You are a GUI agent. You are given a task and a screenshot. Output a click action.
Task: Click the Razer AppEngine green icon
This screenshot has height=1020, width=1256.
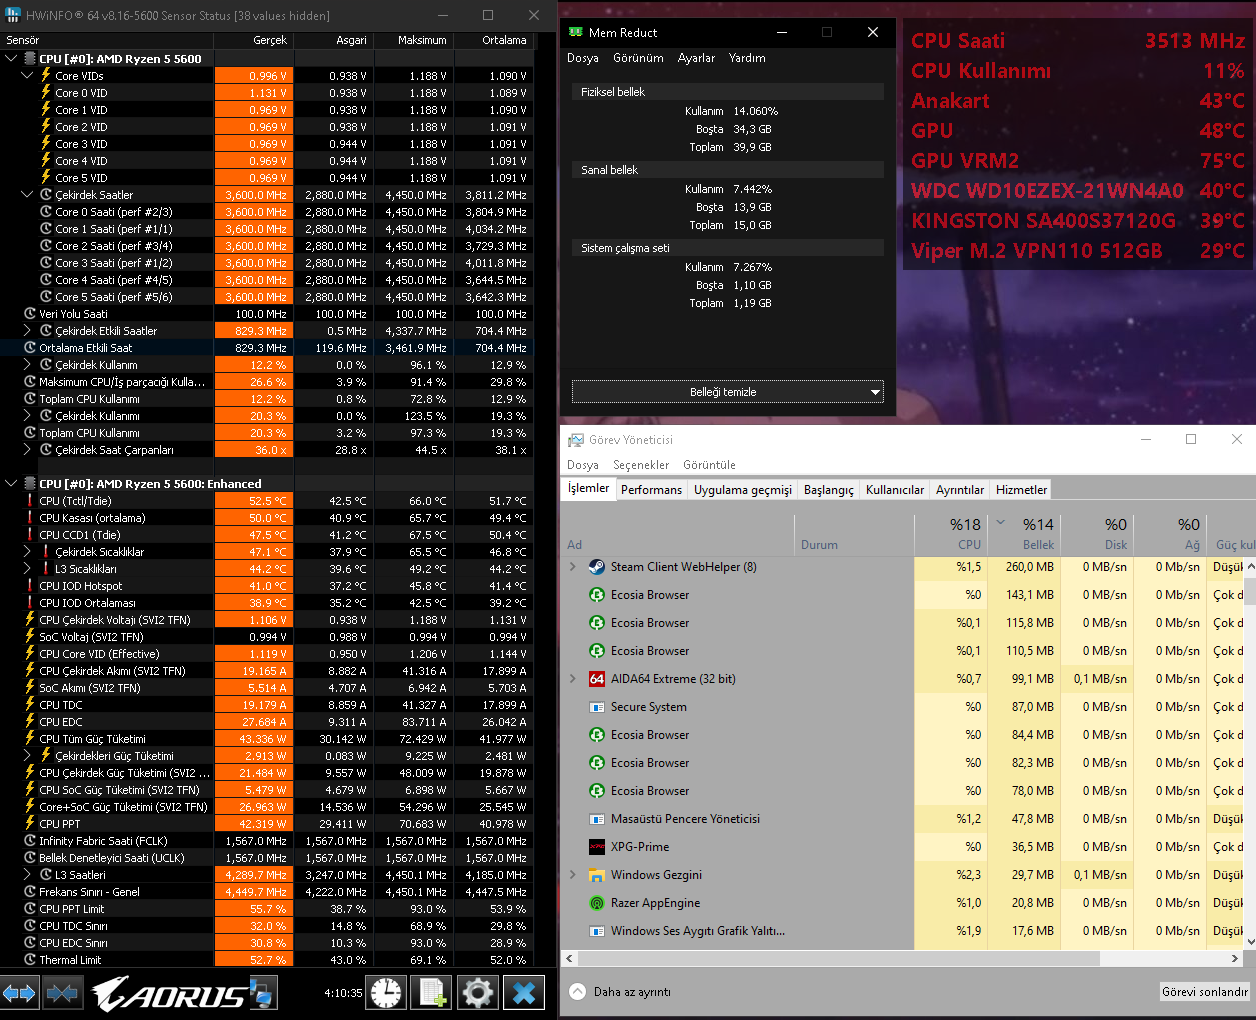point(597,903)
